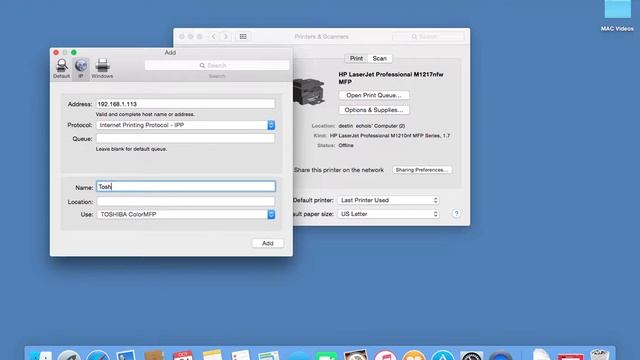Select the Default printer browser icon
Screen dimensions: 640x360
click(62, 68)
